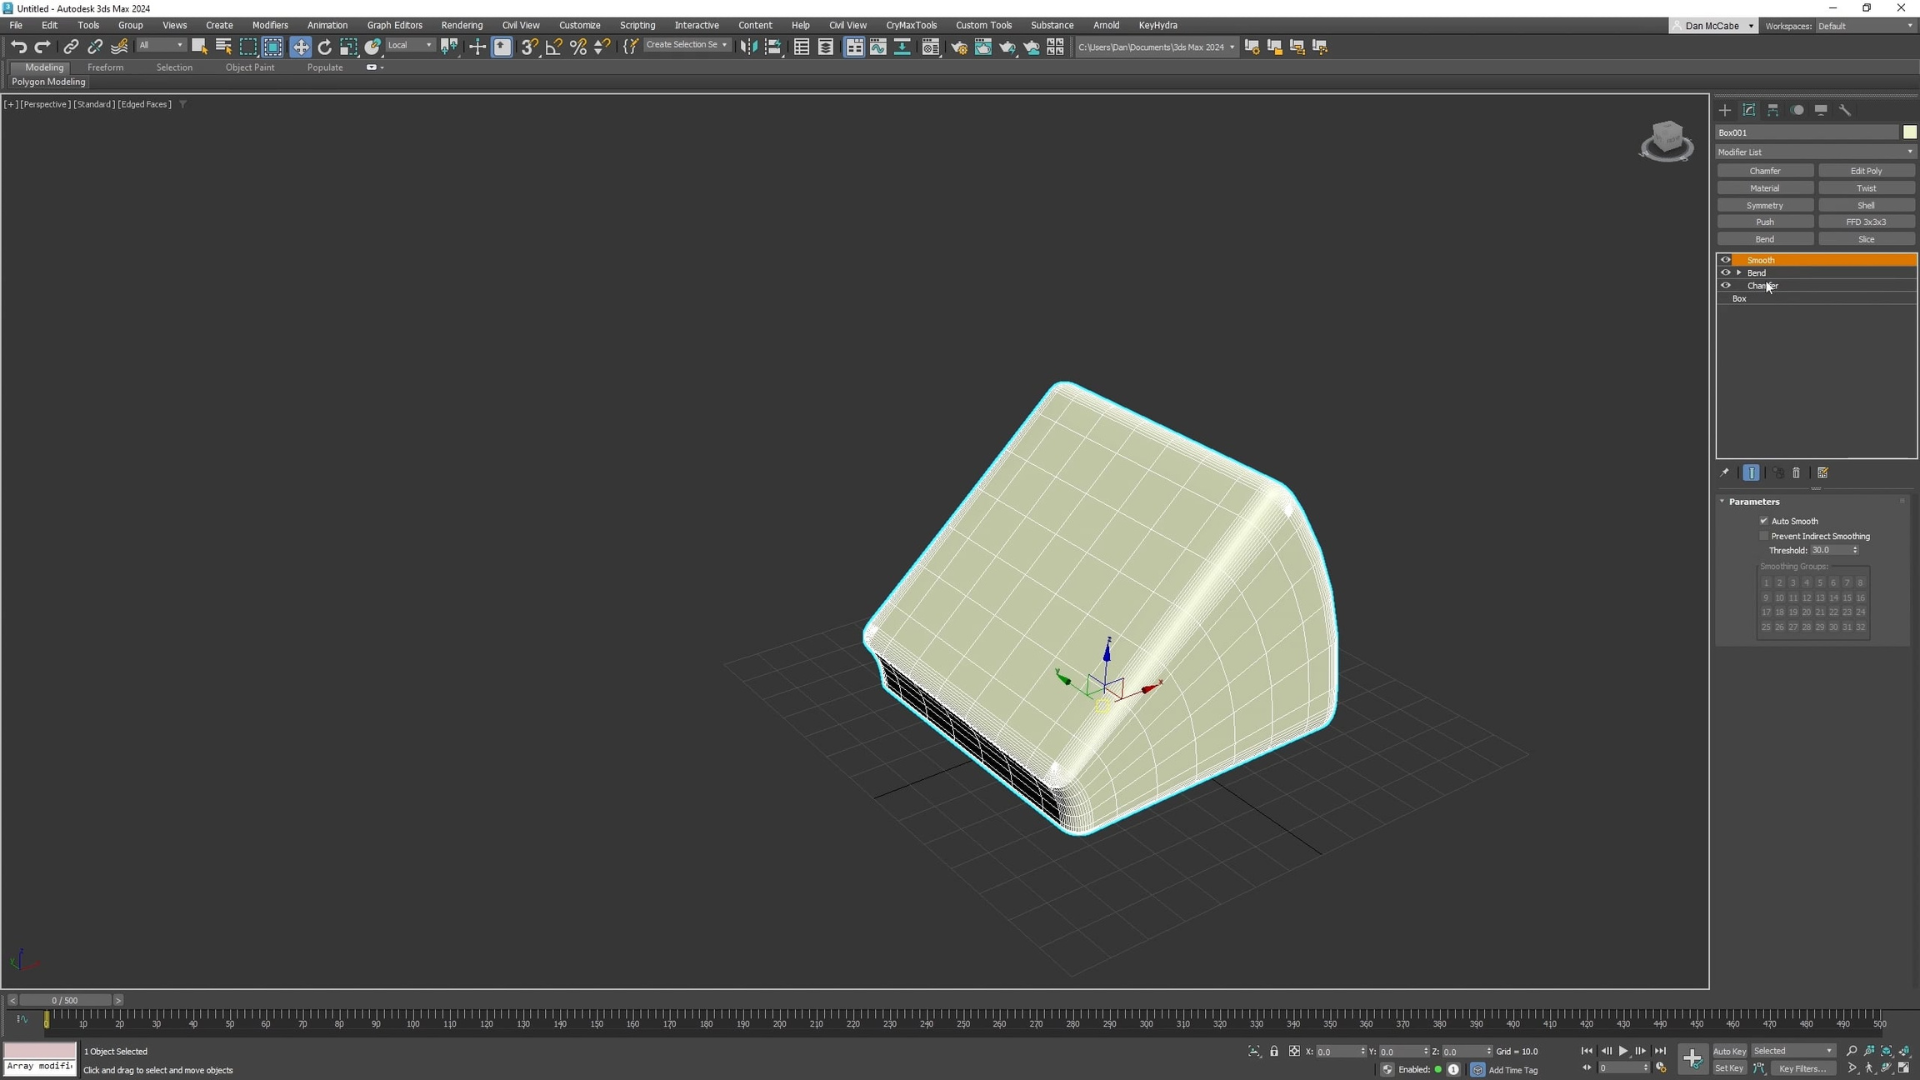Open the Utilities wrench panel icon
Viewport: 1920px width, 1080px height.
tap(1845, 110)
